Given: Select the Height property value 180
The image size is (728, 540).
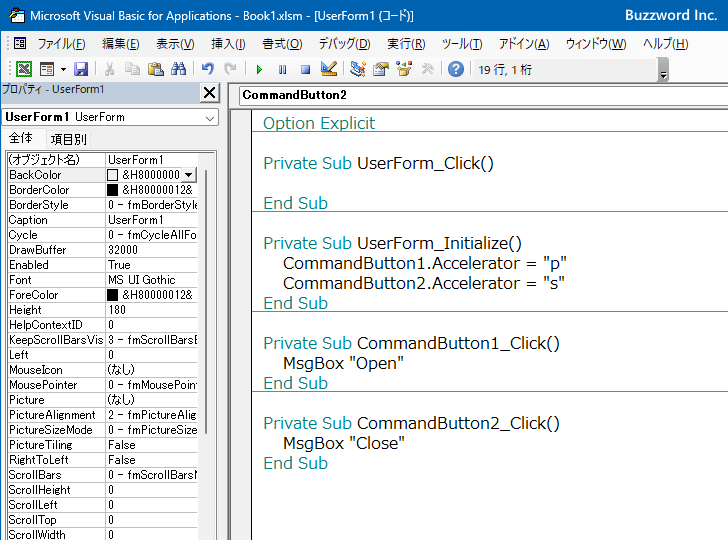Looking at the screenshot, I should [x=151, y=310].
